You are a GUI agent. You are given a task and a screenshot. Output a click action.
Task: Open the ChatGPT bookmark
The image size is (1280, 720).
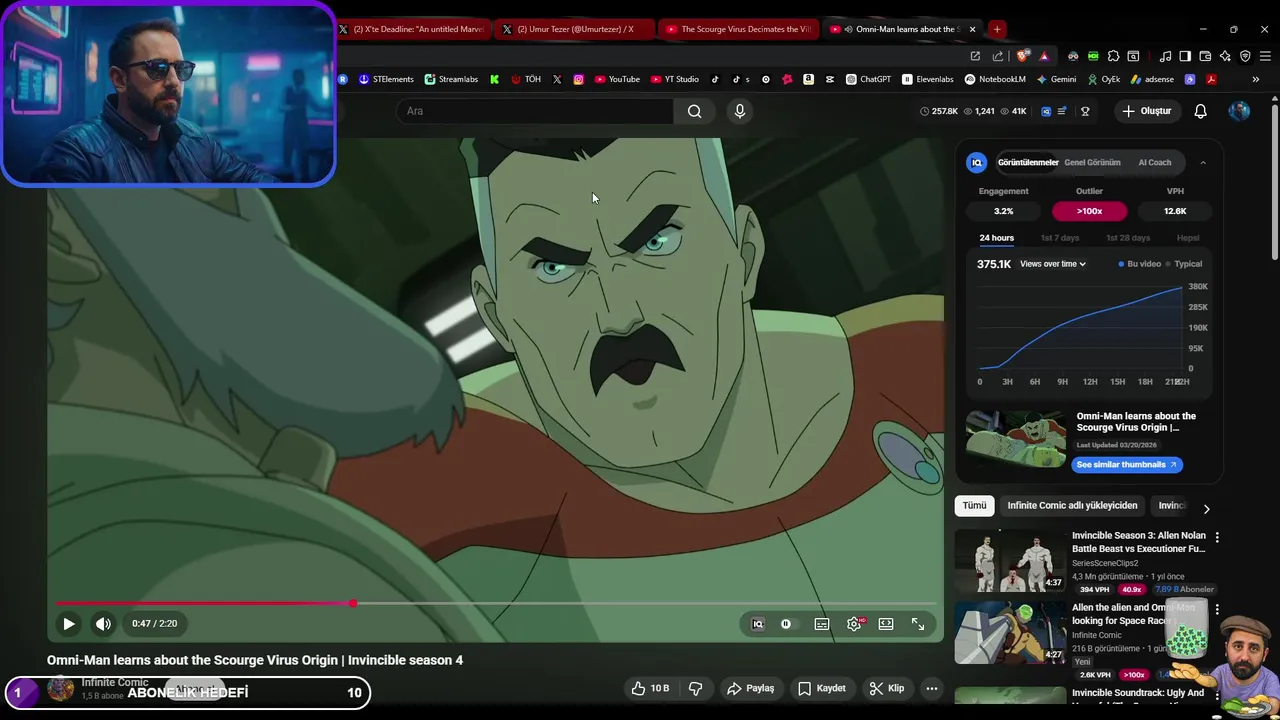(x=869, y=79)
